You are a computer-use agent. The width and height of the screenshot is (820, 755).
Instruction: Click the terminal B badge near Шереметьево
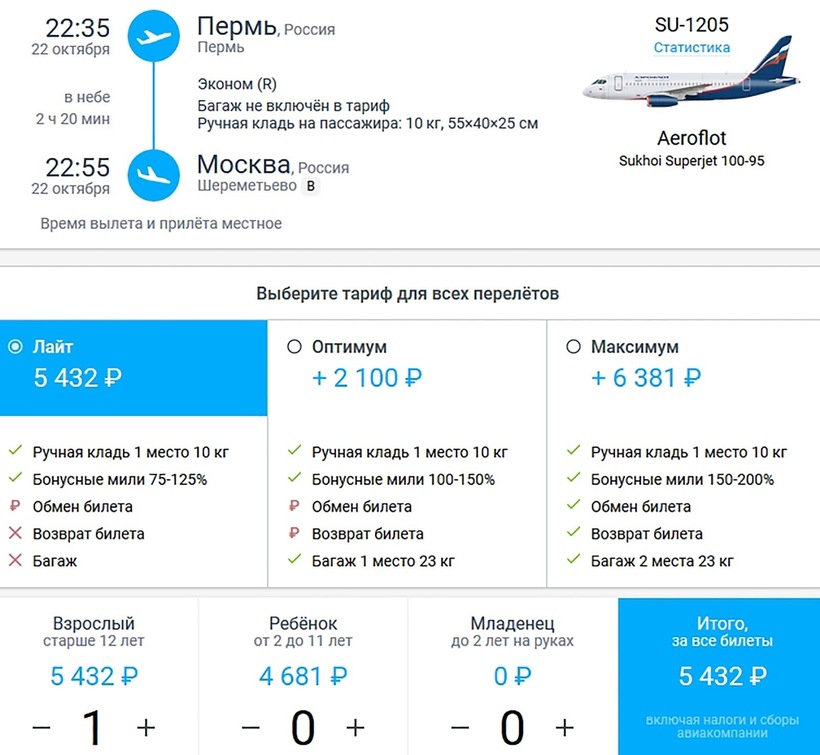310,186
